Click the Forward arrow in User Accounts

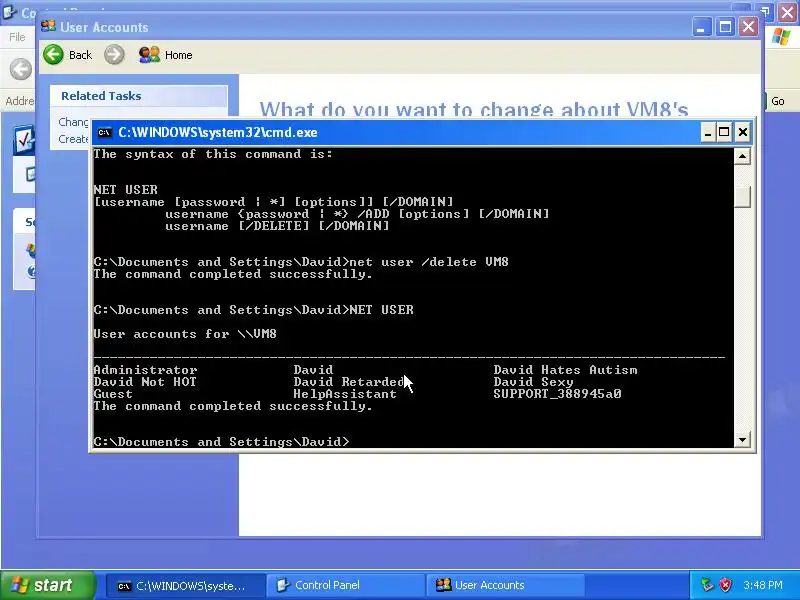[114, 55]
